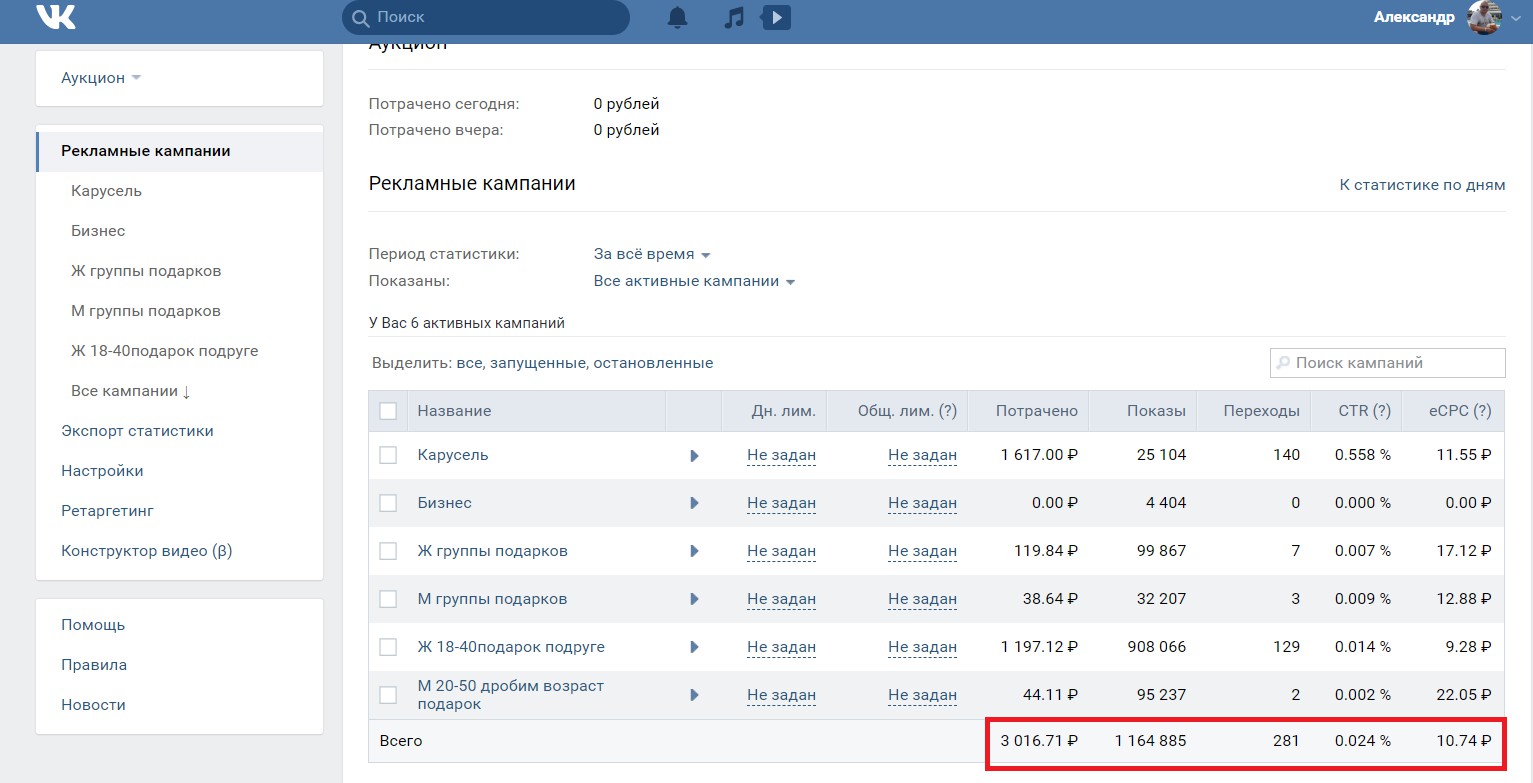Click the Поиск кампаний search field
Screen dimensions: 1533x783
(1396, 363)
